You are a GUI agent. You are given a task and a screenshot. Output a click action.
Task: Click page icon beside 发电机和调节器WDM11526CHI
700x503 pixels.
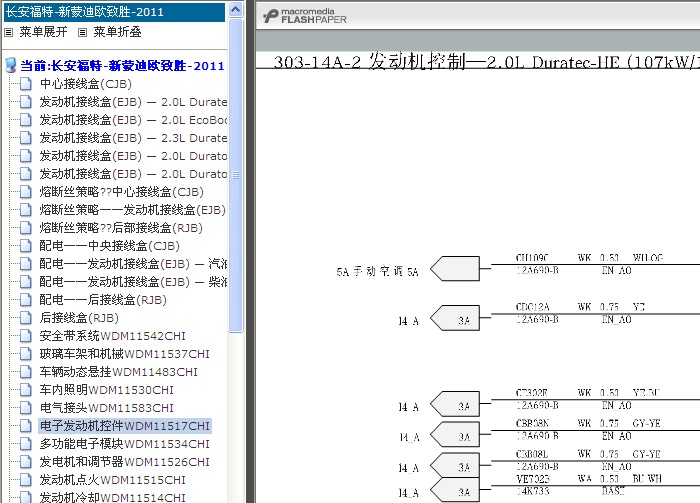click(x=26, y=462)
